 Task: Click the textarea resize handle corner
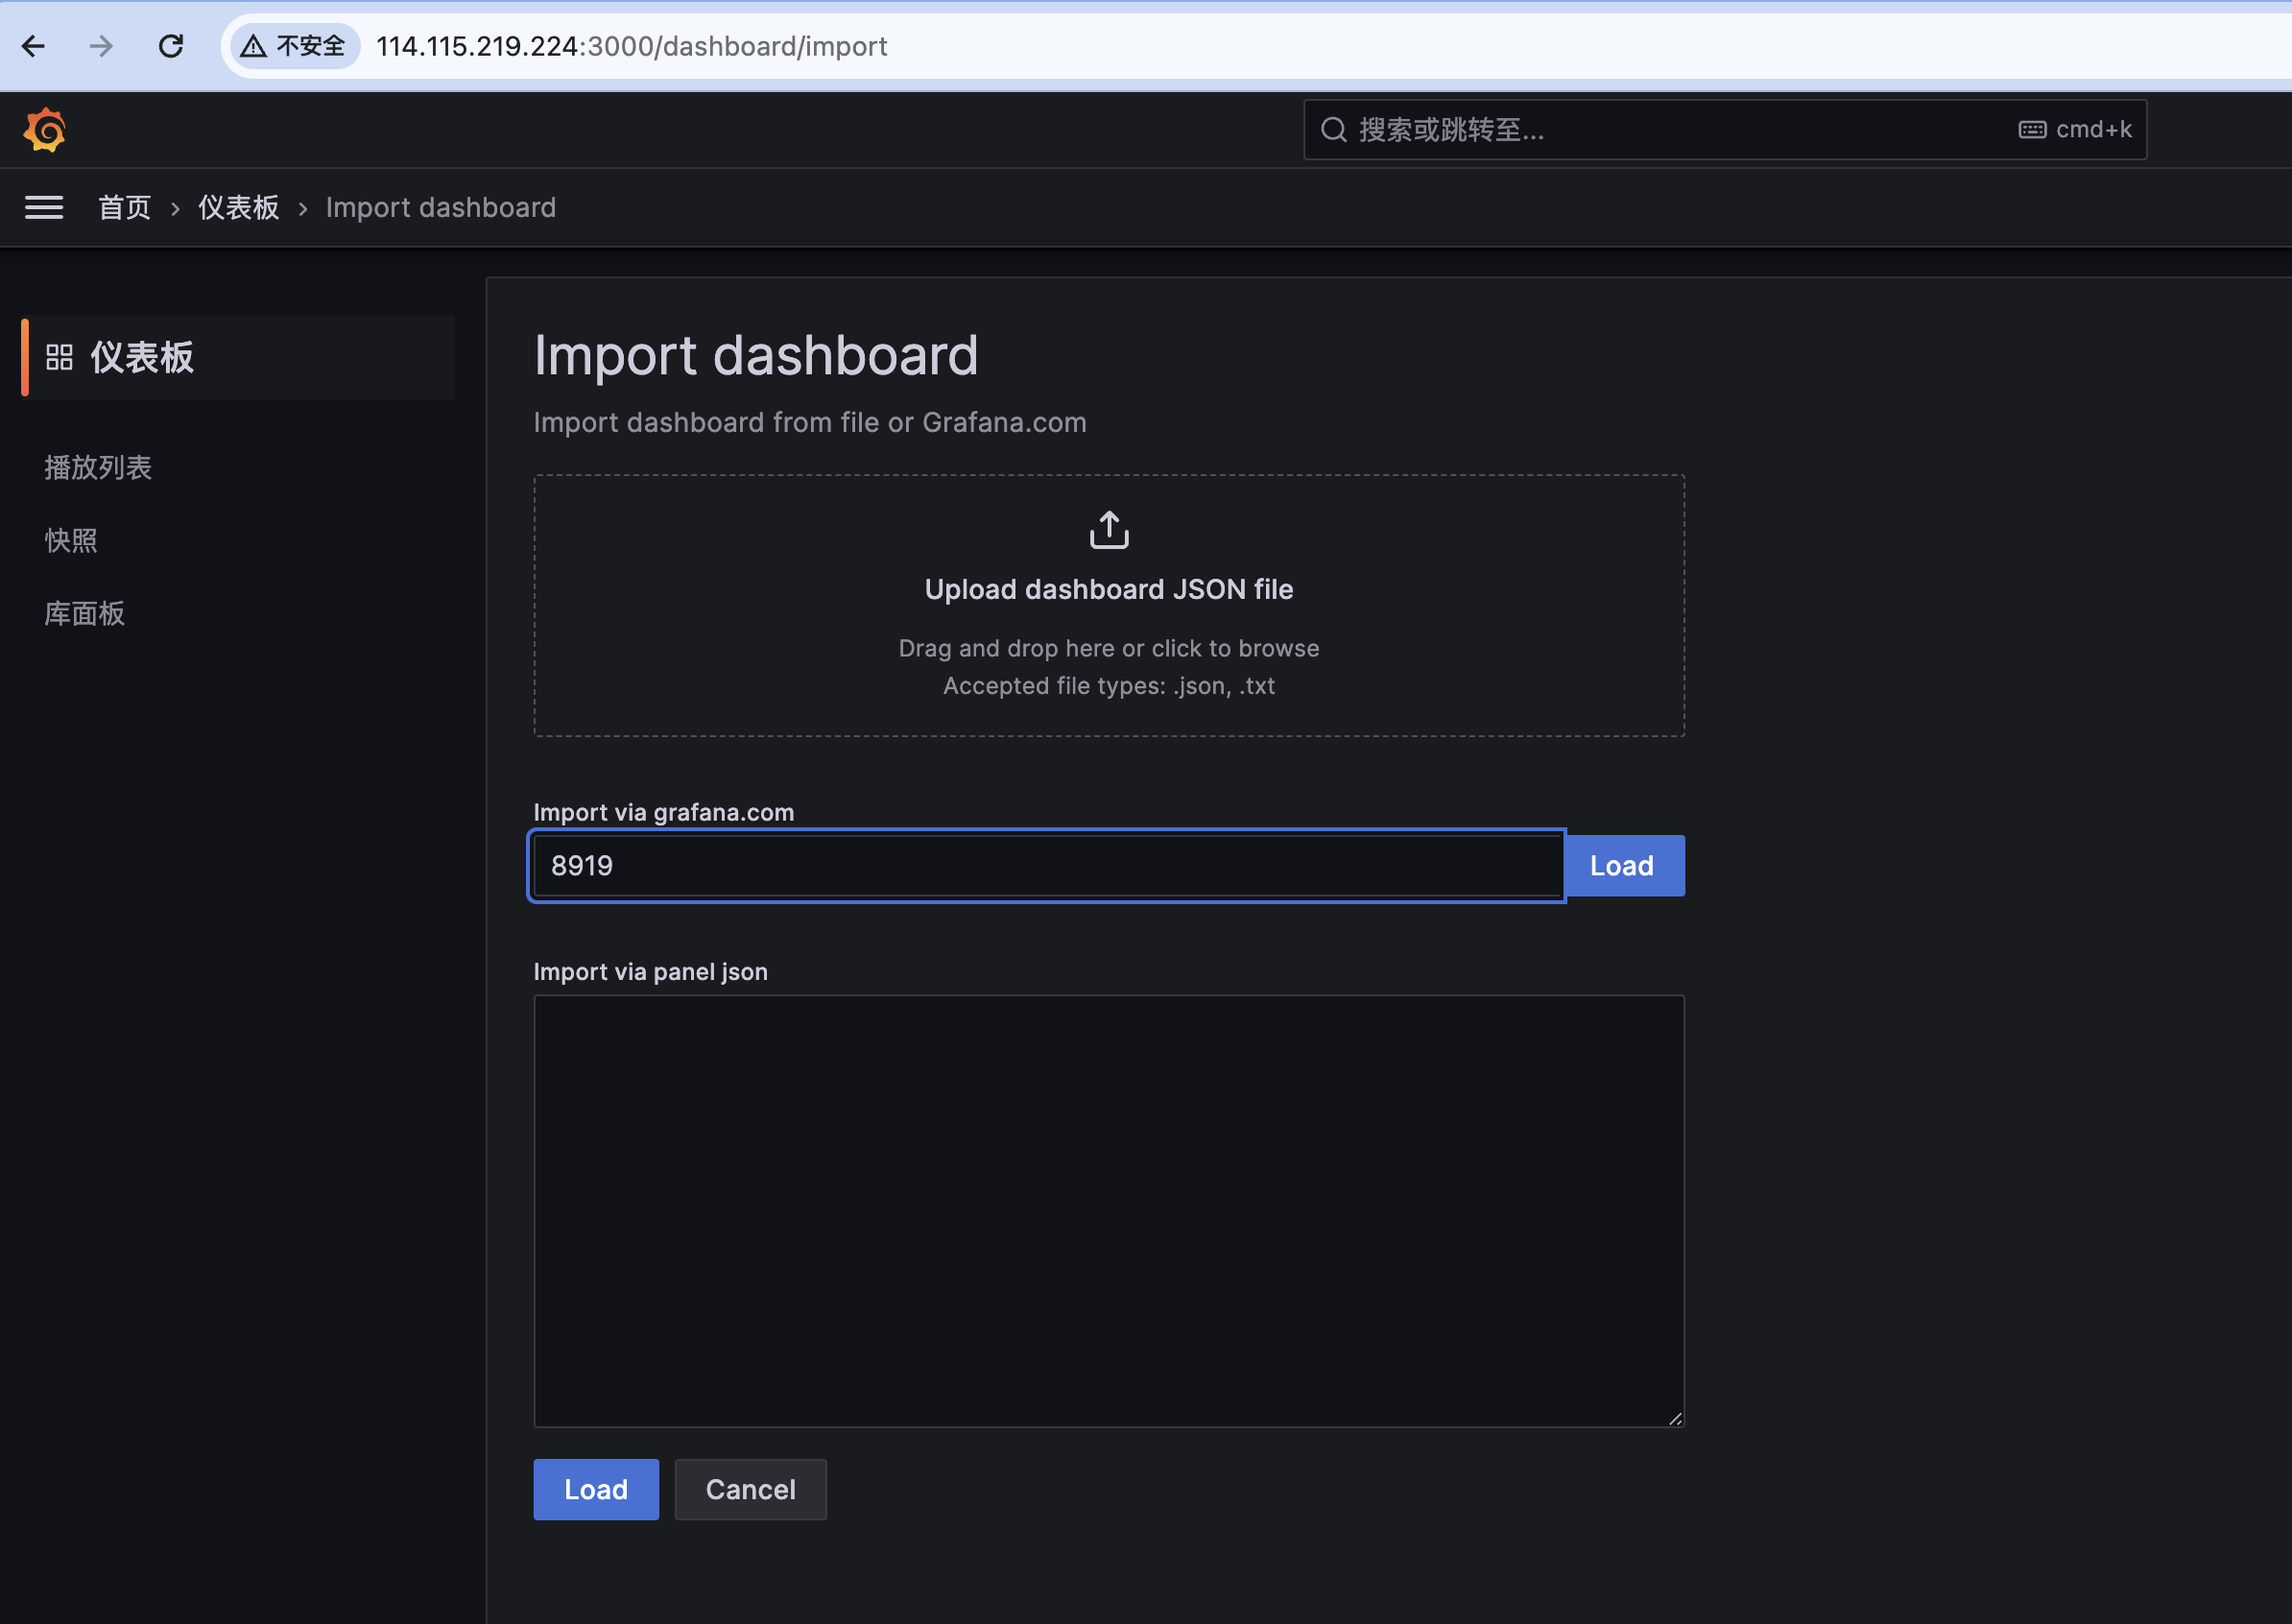[1675, 1418]
